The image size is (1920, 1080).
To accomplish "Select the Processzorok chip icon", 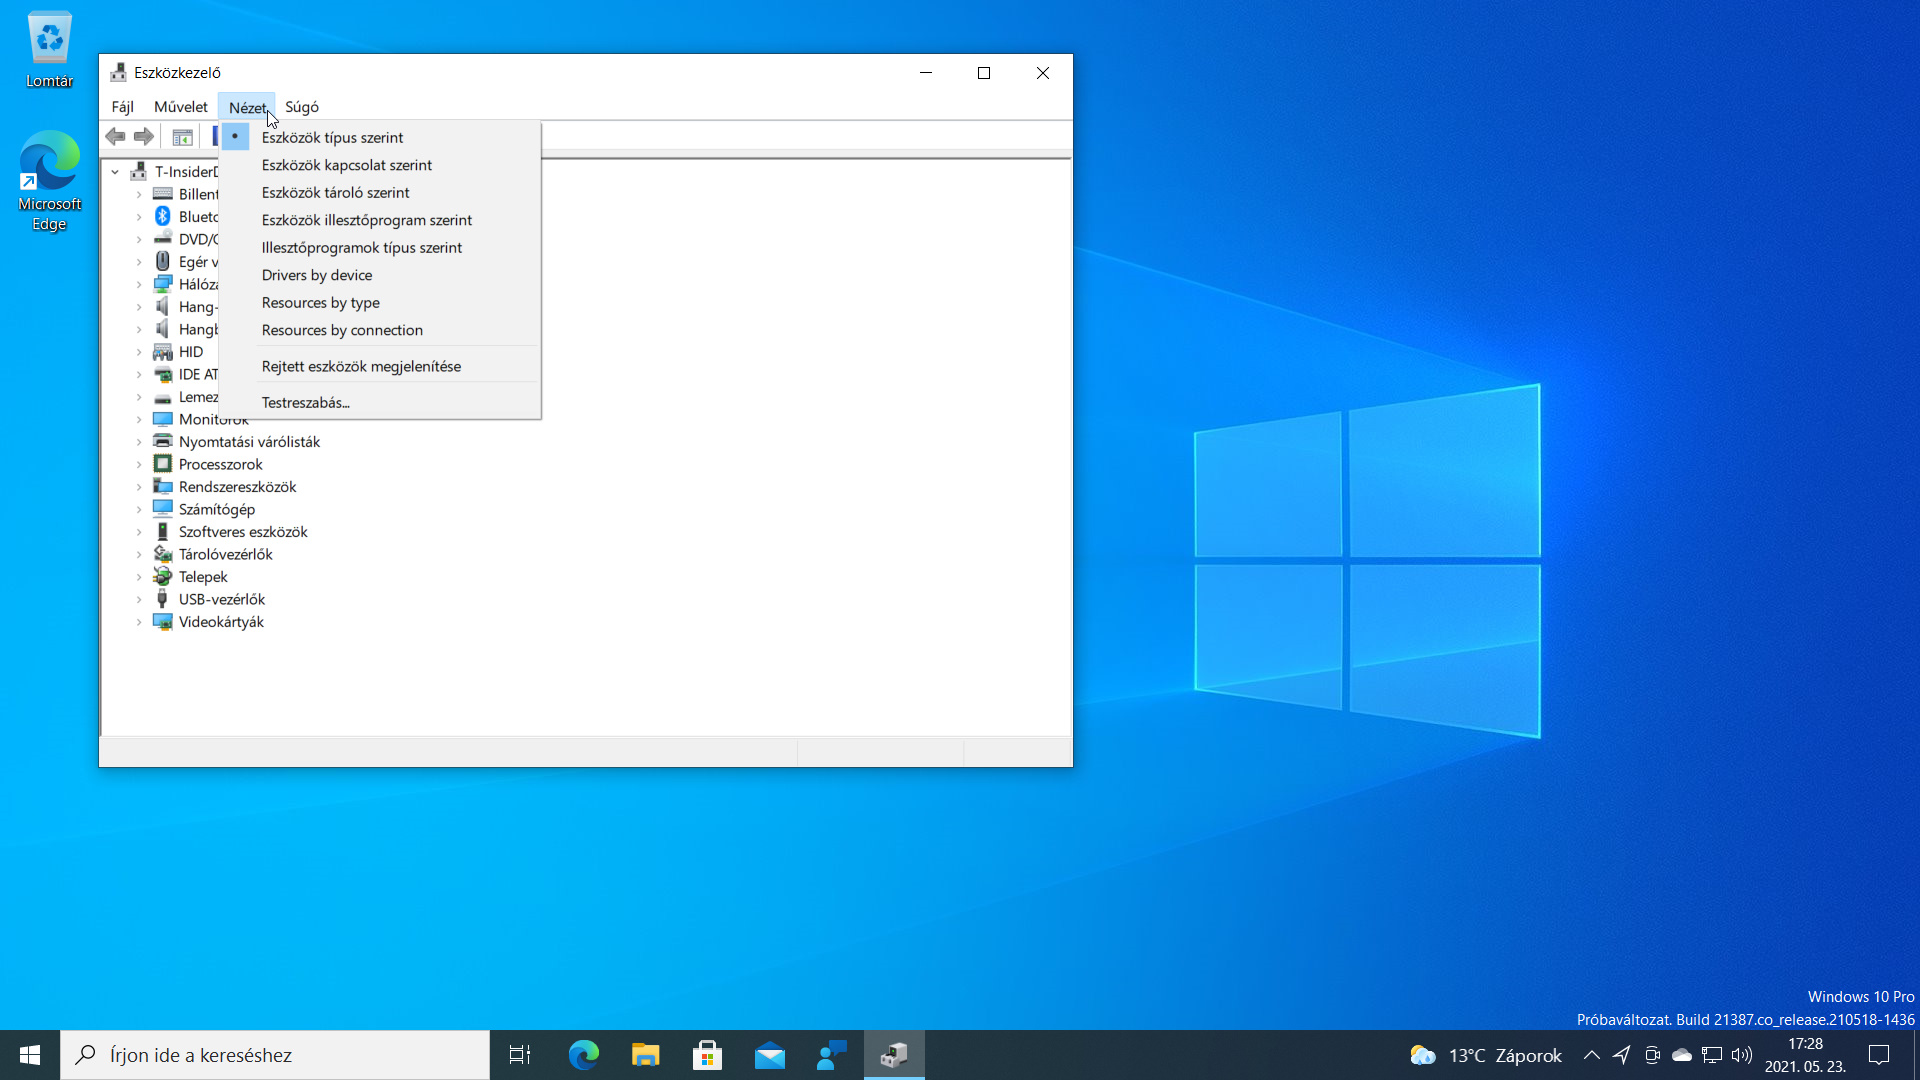I will 162,464.
